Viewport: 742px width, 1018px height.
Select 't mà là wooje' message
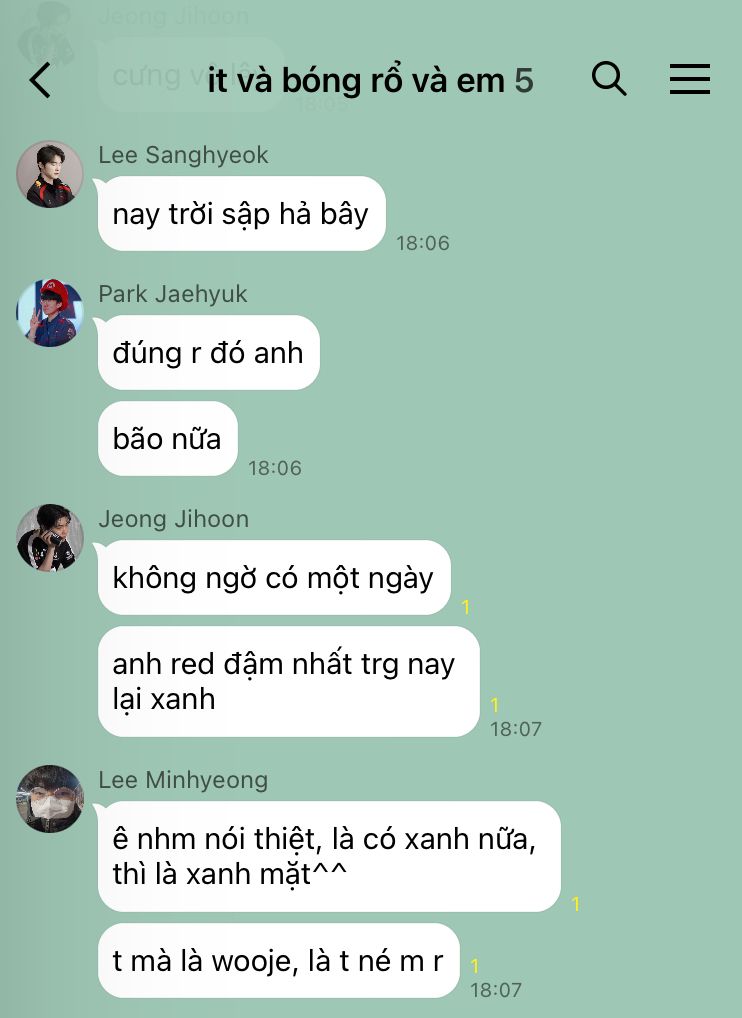(278, 960)
